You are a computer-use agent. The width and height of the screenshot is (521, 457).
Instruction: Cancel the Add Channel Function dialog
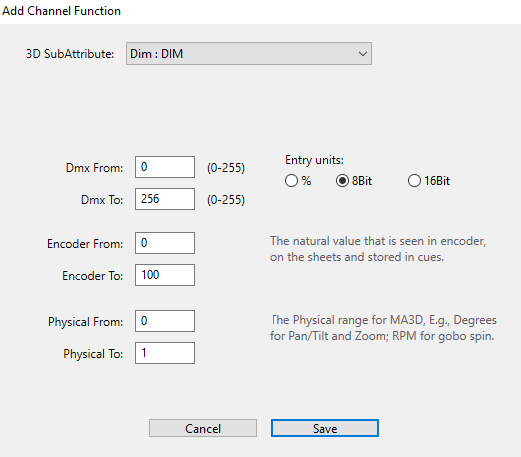coord(203,428)
